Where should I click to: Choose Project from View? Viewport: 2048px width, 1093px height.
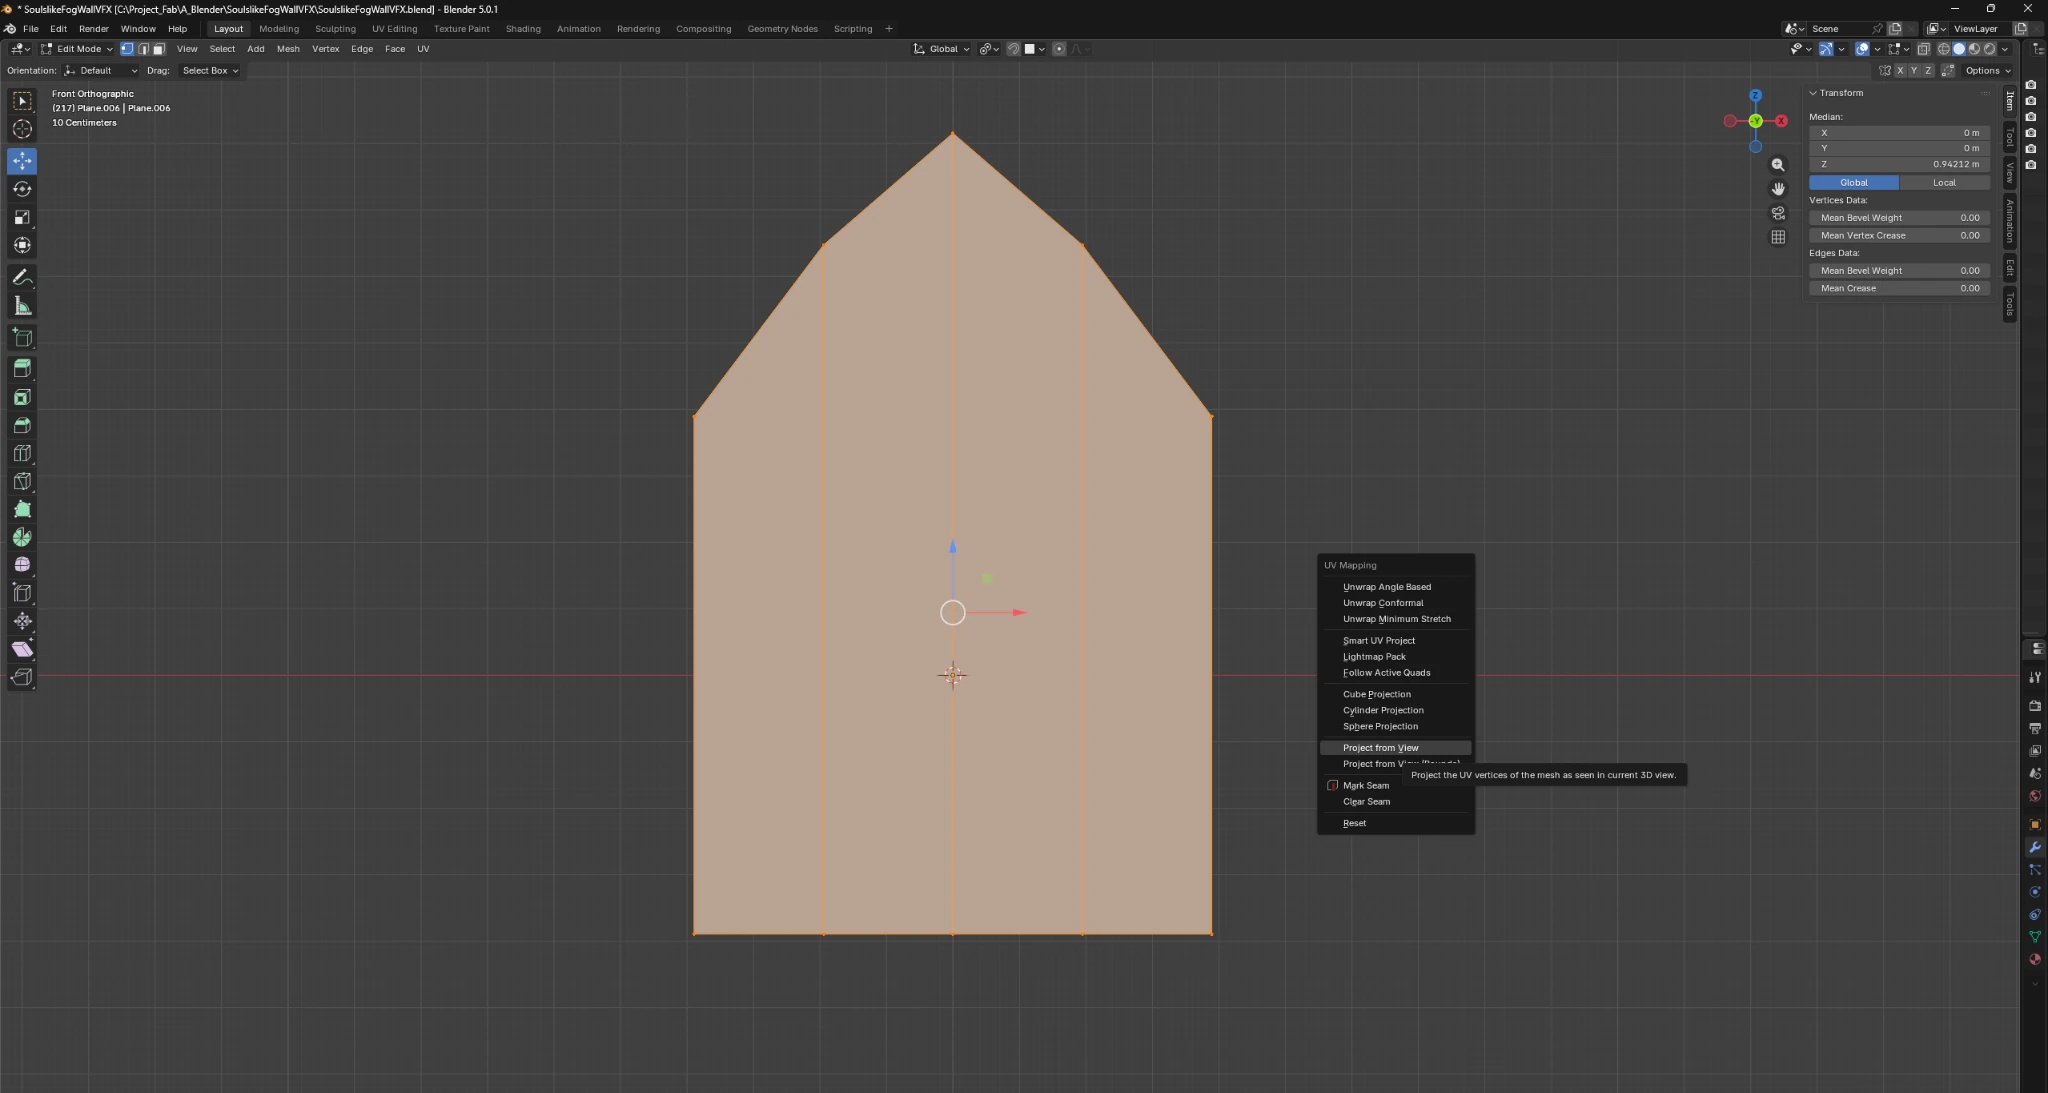pos(1395,748)
